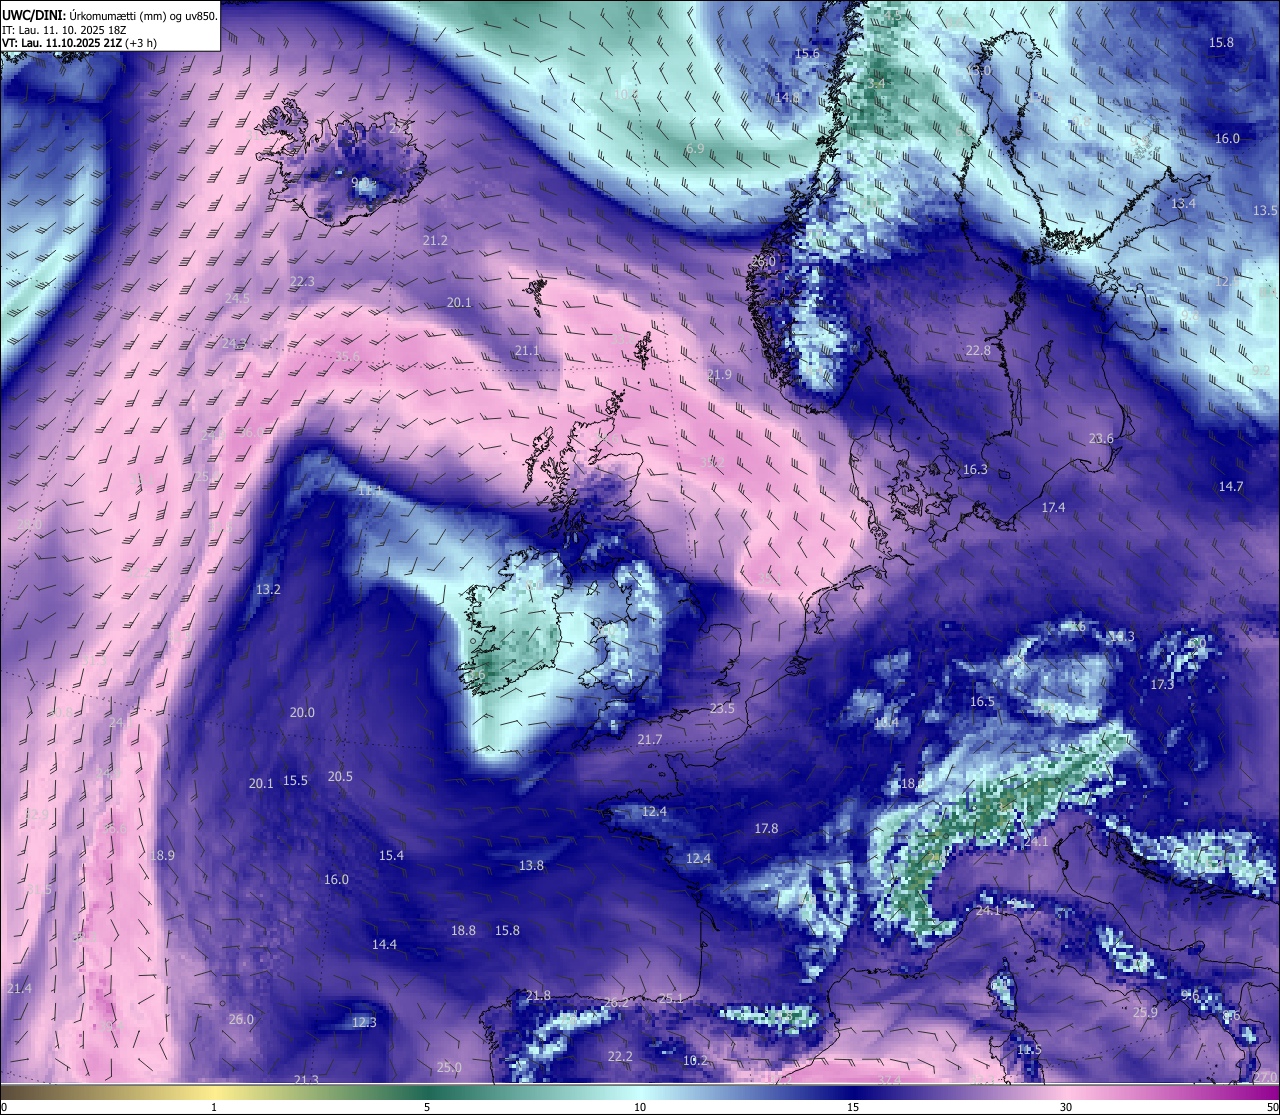This screenshot has height=1115, width=1280.
Task: Click the 12.3 value northwest of Spain
Action: [364, 1023]
